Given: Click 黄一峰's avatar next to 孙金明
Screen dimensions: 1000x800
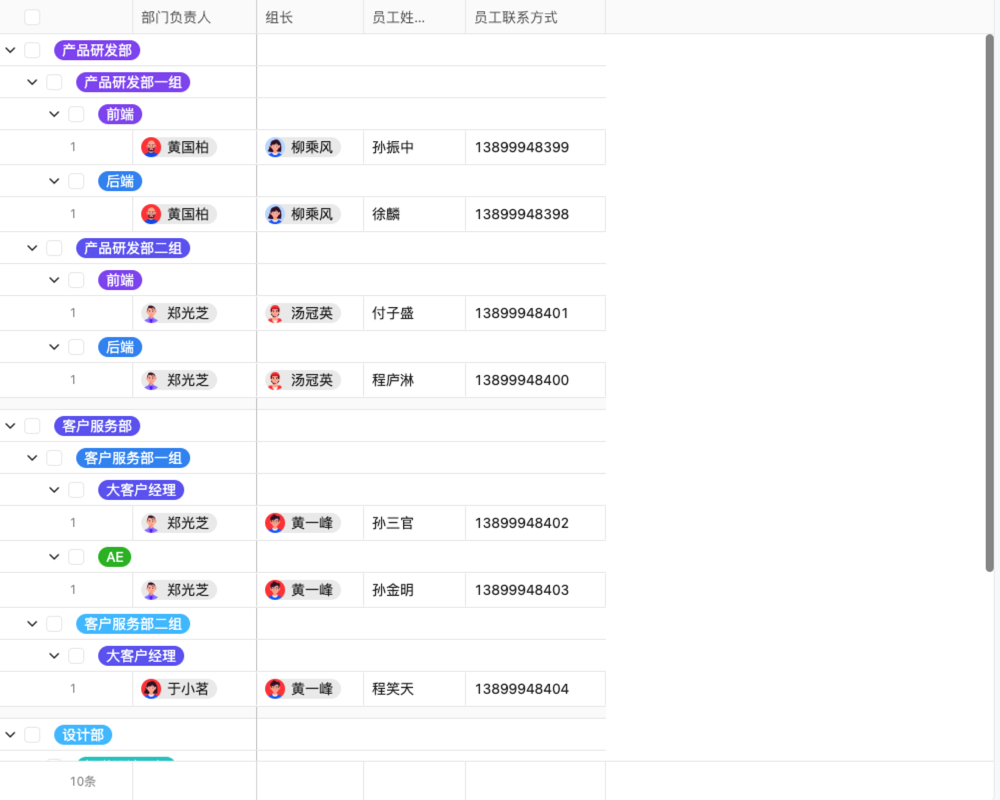Looking at the screenshot, I should (x=274, y=590).
